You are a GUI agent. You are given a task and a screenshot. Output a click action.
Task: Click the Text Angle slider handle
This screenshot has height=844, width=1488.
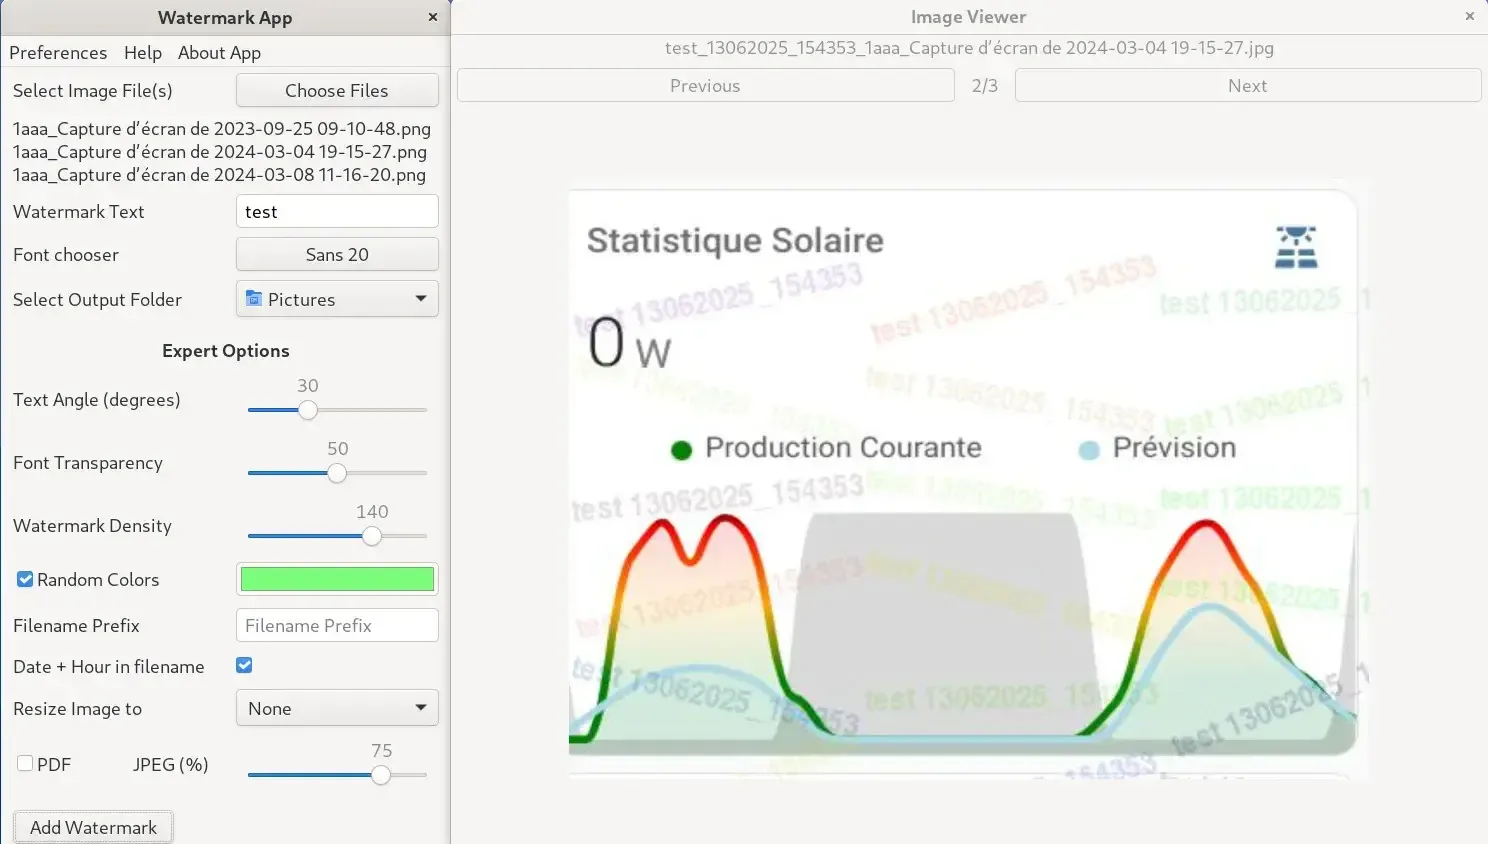click(308, 410)
